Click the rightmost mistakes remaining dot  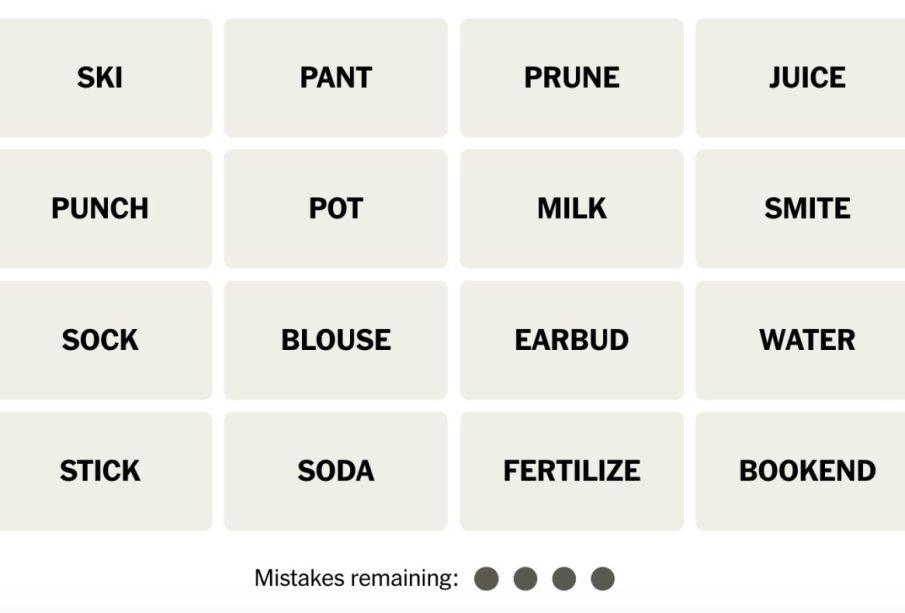point(602,578)
